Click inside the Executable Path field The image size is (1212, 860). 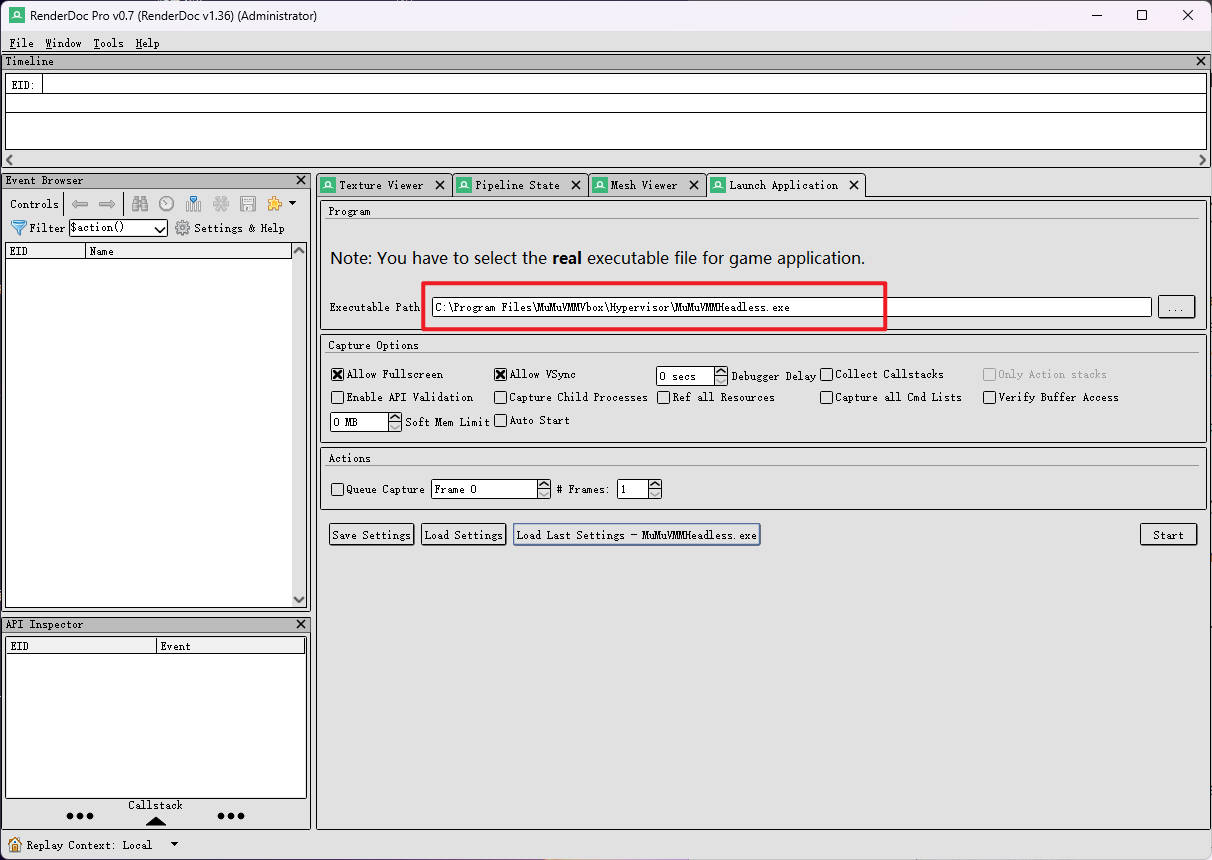(x=791, y=307)
